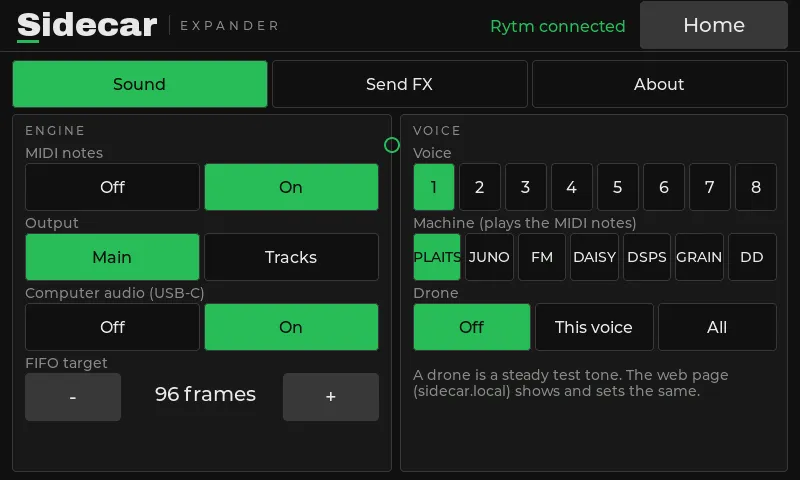This screenshot has height=480, width=800.
Task: Set Drone to This voice
Action: tap(594, 327)
